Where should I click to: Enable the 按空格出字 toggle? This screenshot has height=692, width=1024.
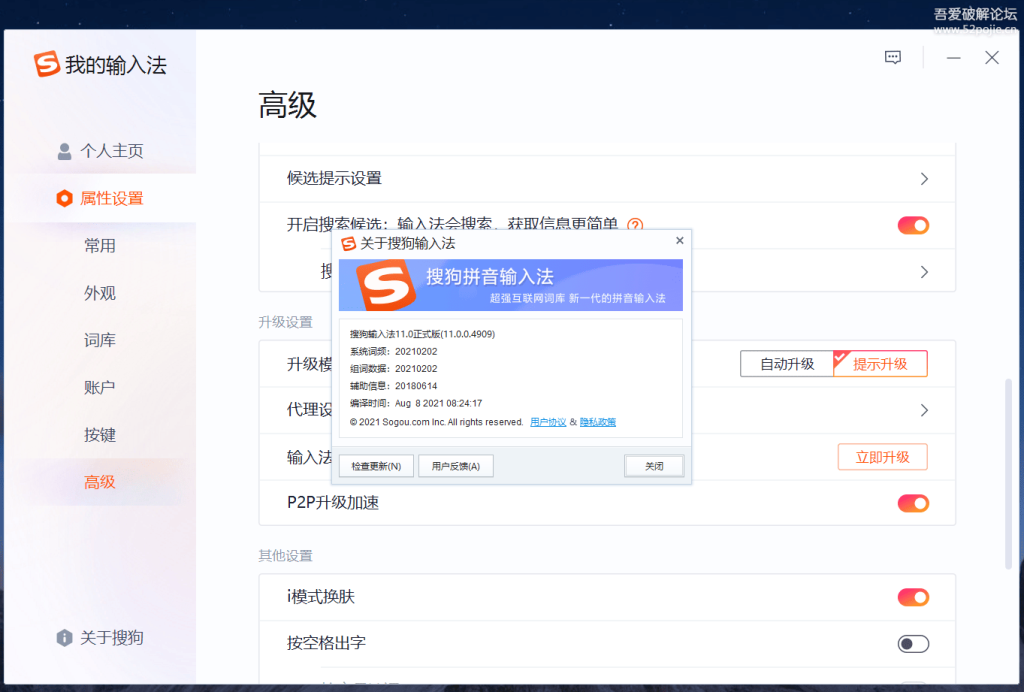(x=913, y=644)
